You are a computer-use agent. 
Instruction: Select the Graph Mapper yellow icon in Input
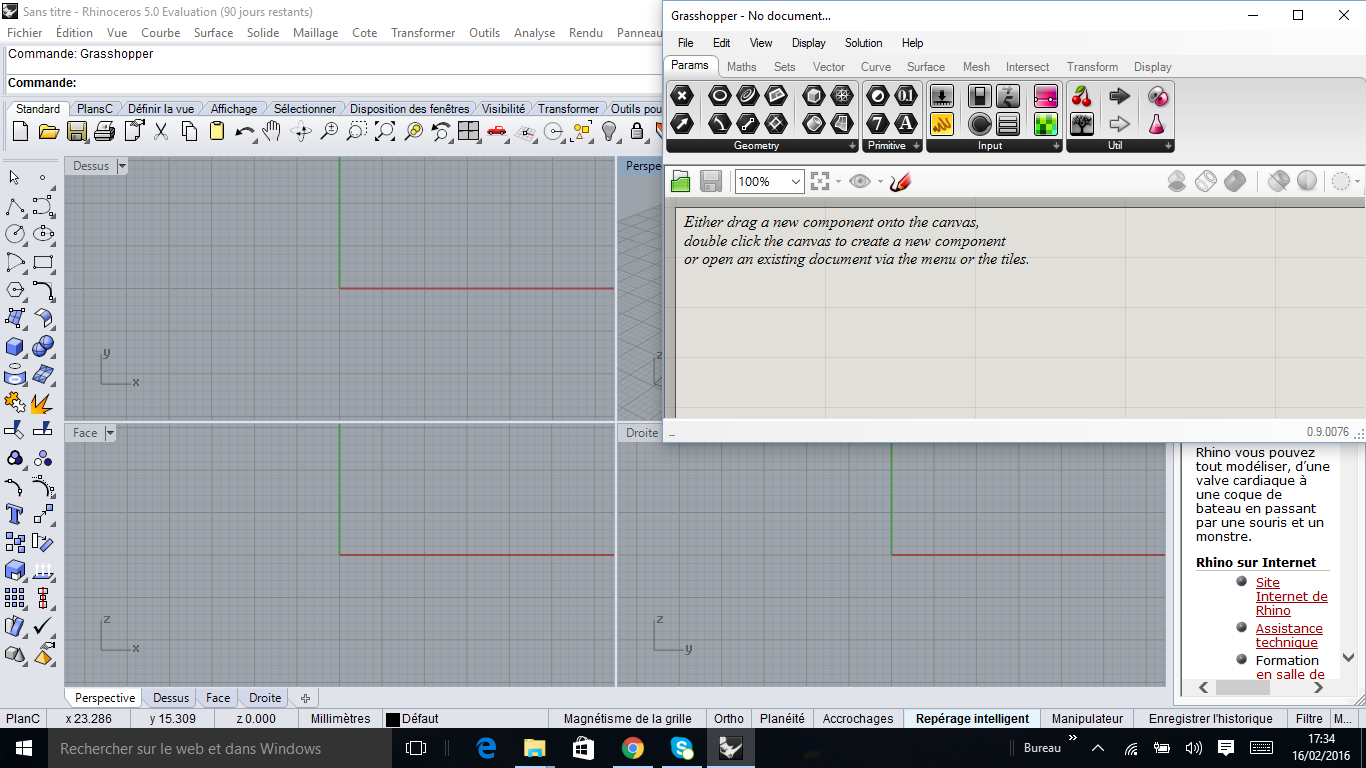pyautogui.click(x=941, y=123)
